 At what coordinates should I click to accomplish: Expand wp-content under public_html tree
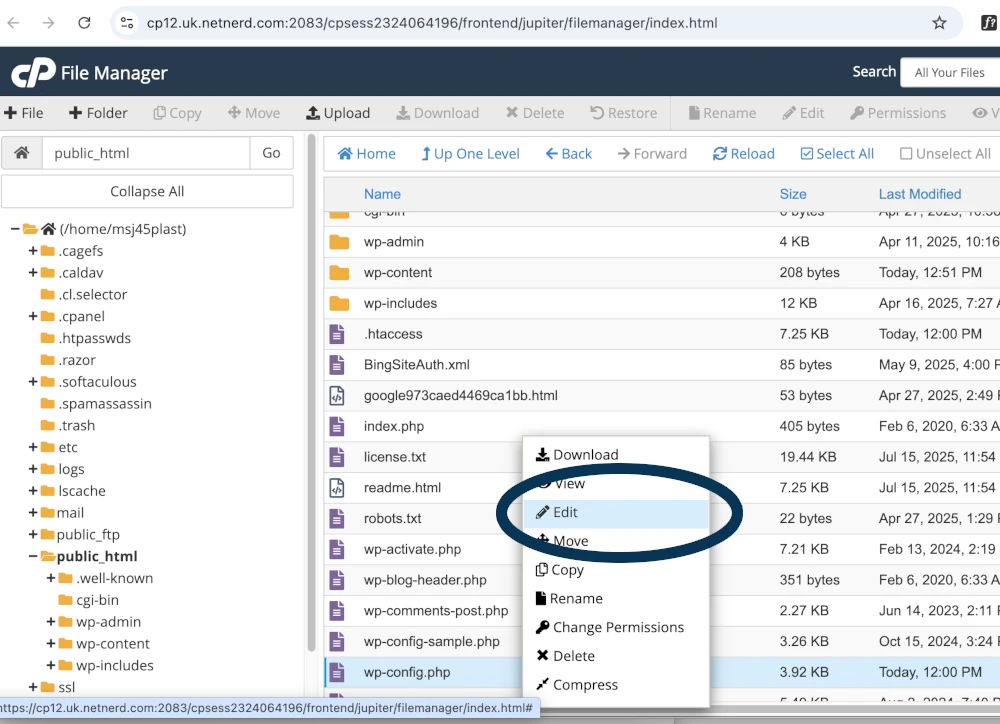pos(50,644)
